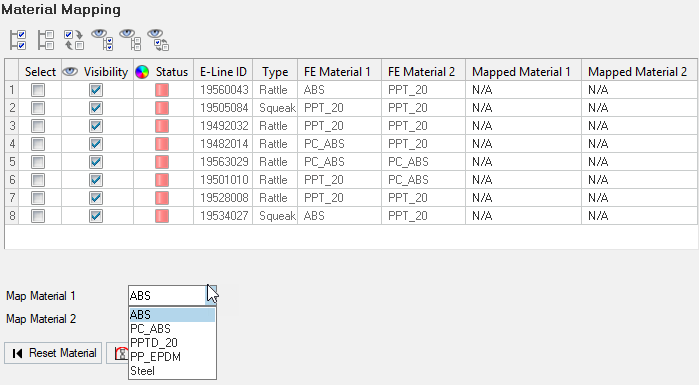Tick Select checkbox for E-Line 19528008
Screen dimensions: 699x385
(x=38, y=198)
